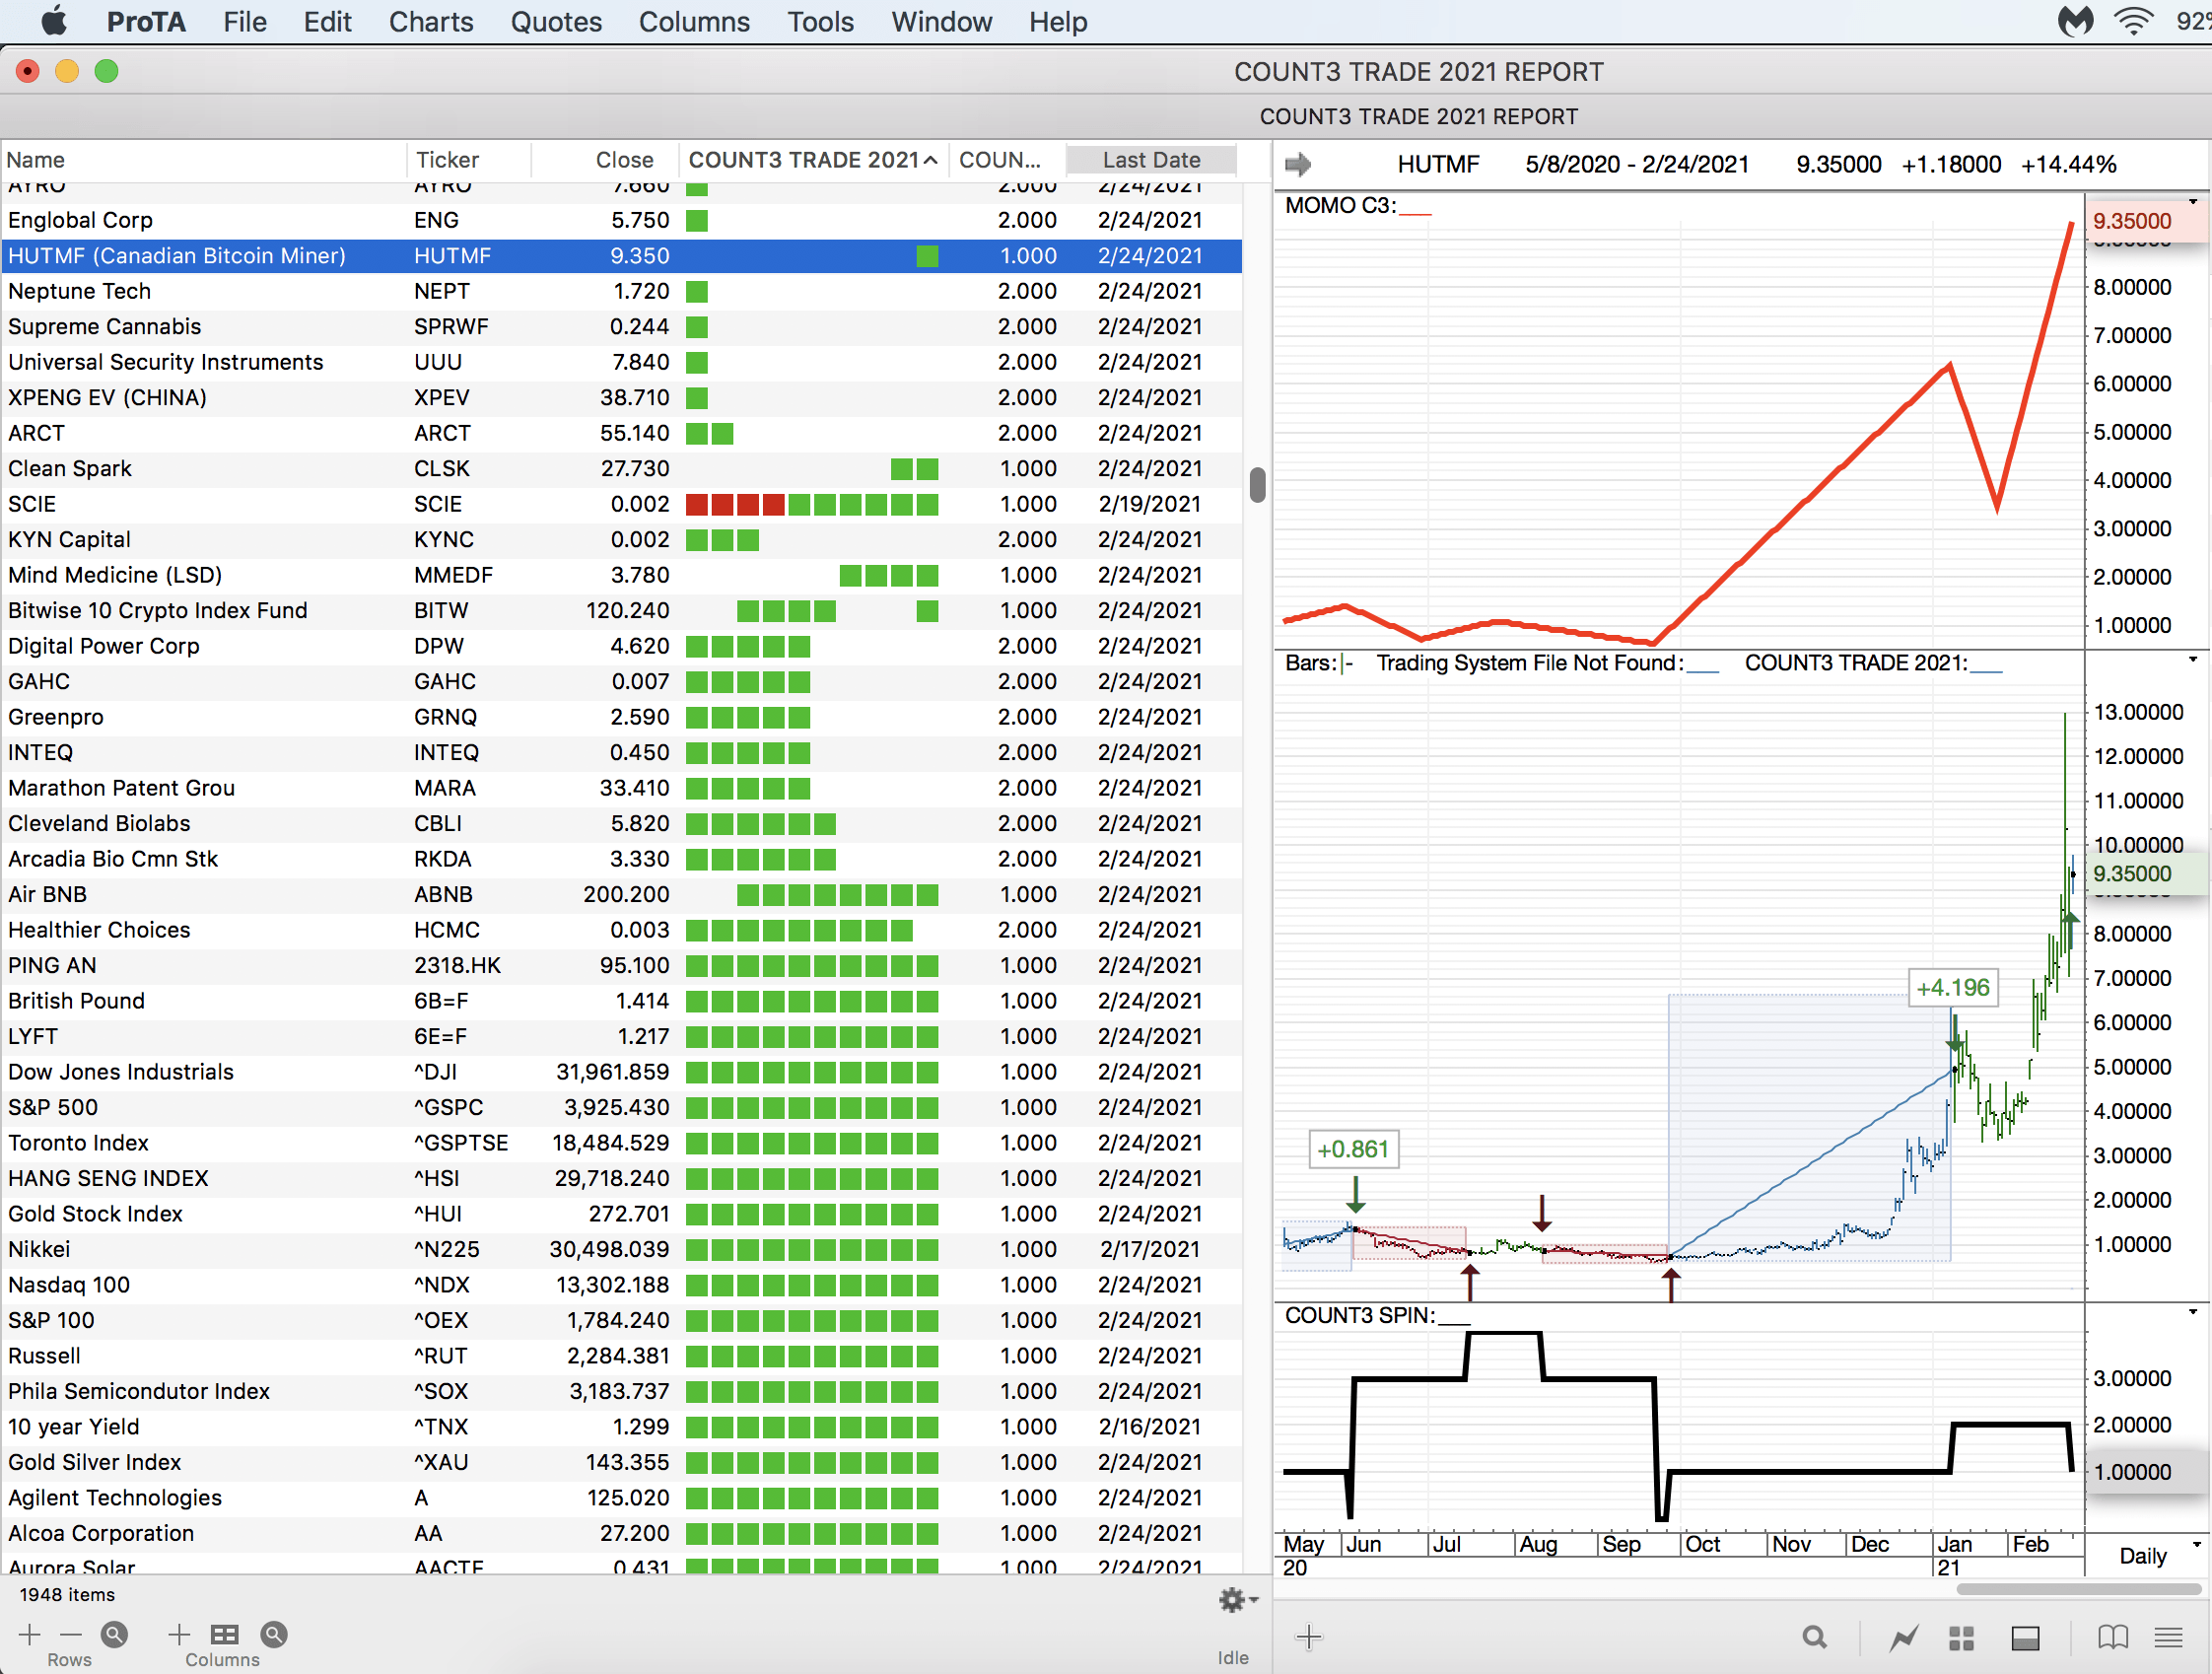Toggle sort on COUNT3 TRADE 2021 column header
Viewport: 2212px width, 1674px height.
point(813,160)
